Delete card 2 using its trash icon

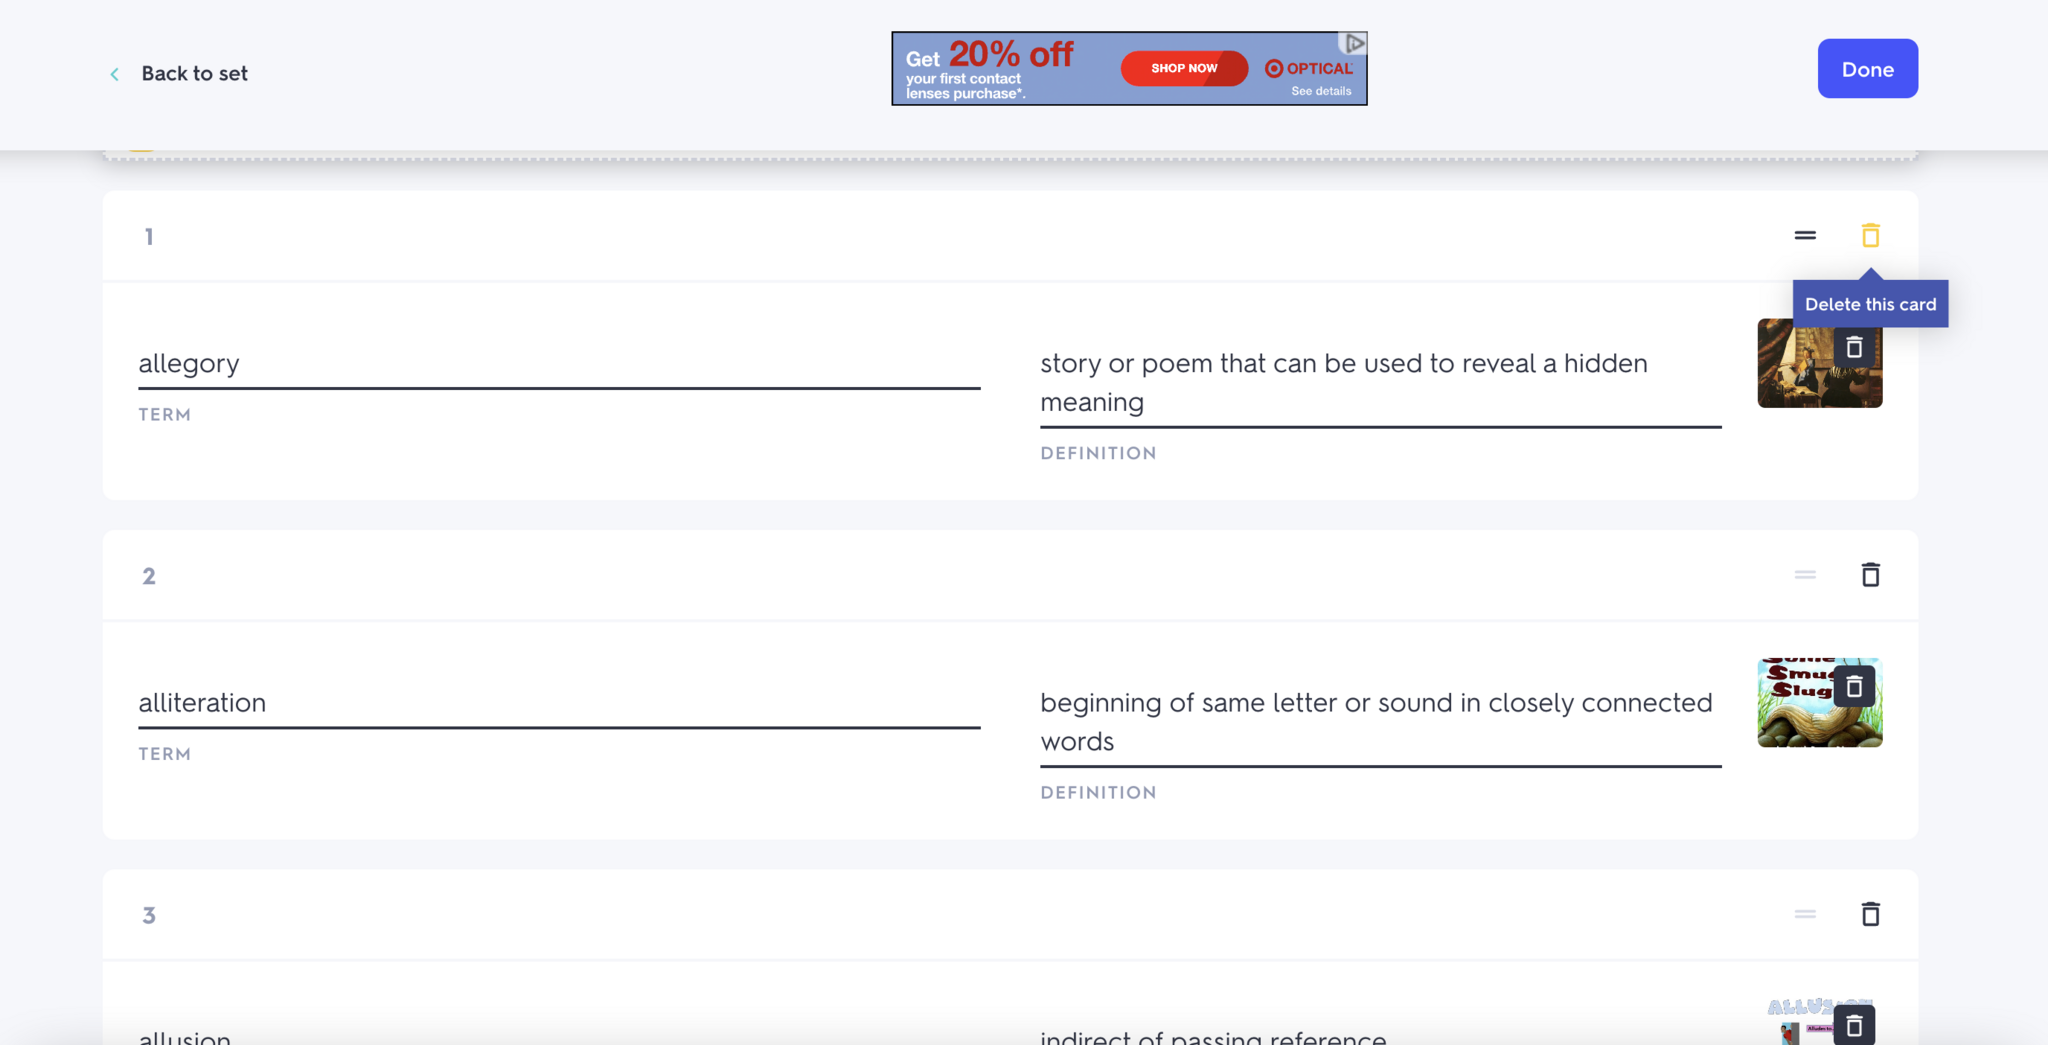pos(1870,575)
